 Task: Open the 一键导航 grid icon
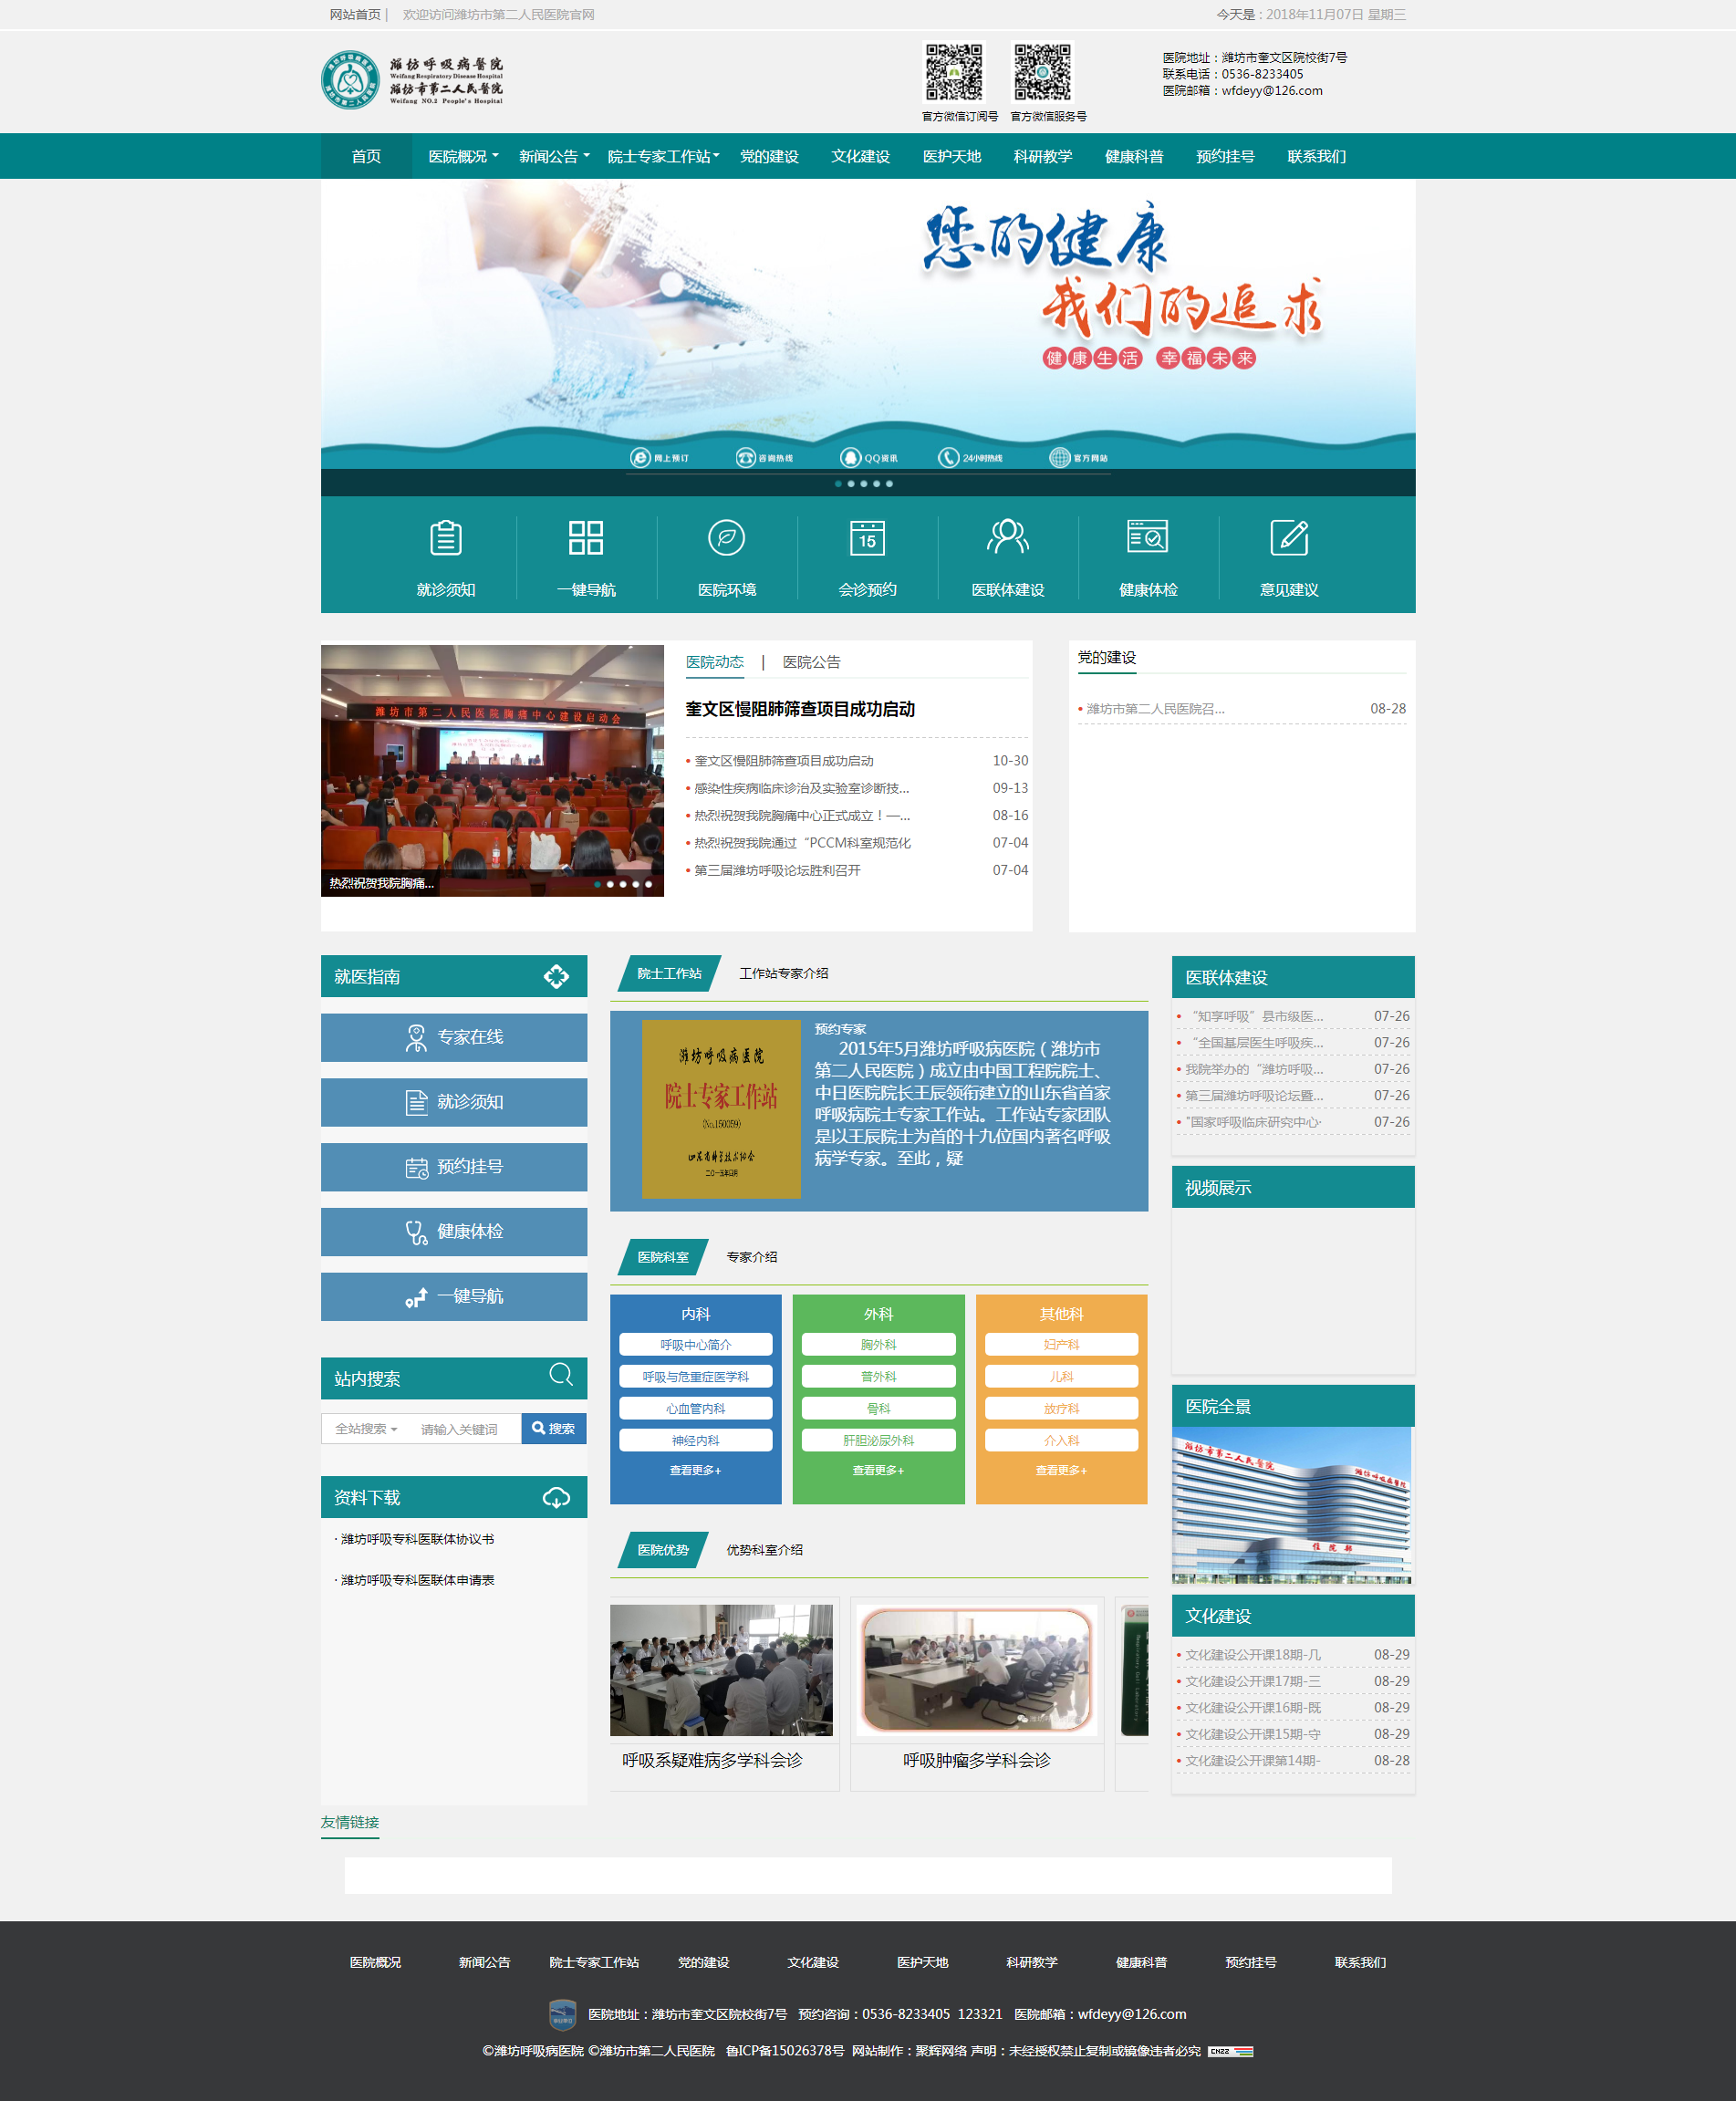point(585,538)
